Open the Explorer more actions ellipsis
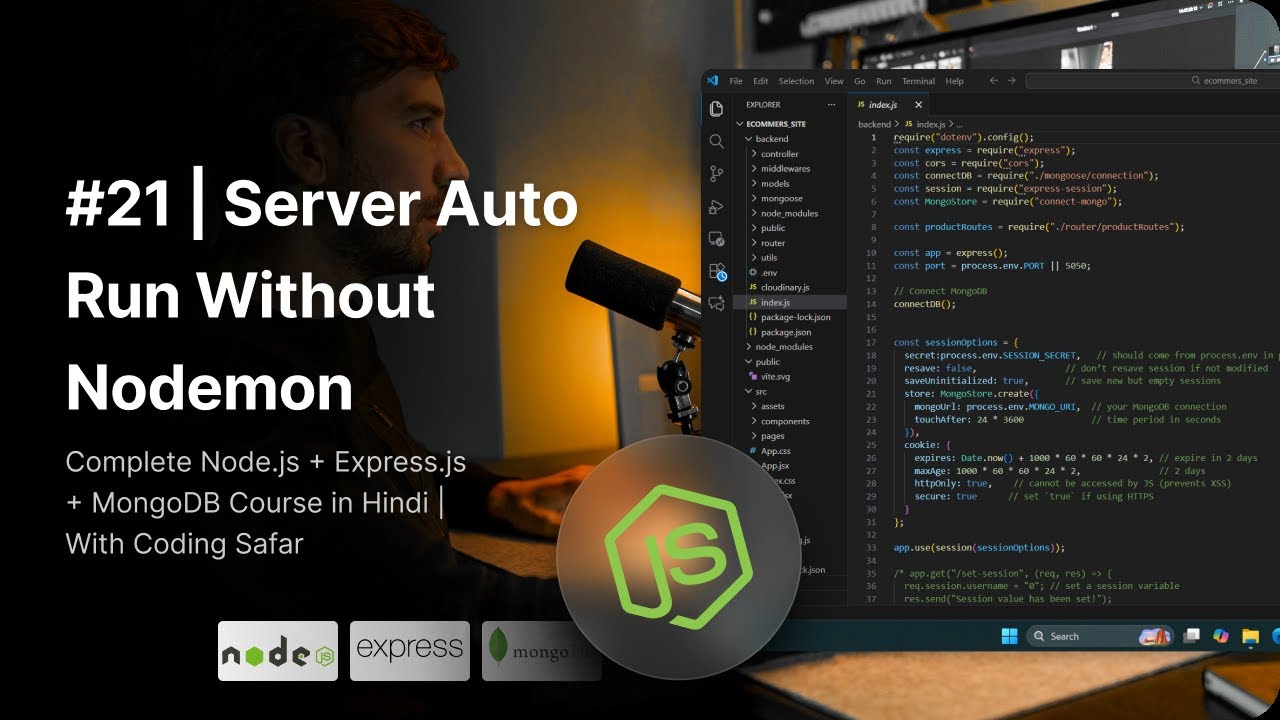 pyautogui.click(x=831, y=104)
